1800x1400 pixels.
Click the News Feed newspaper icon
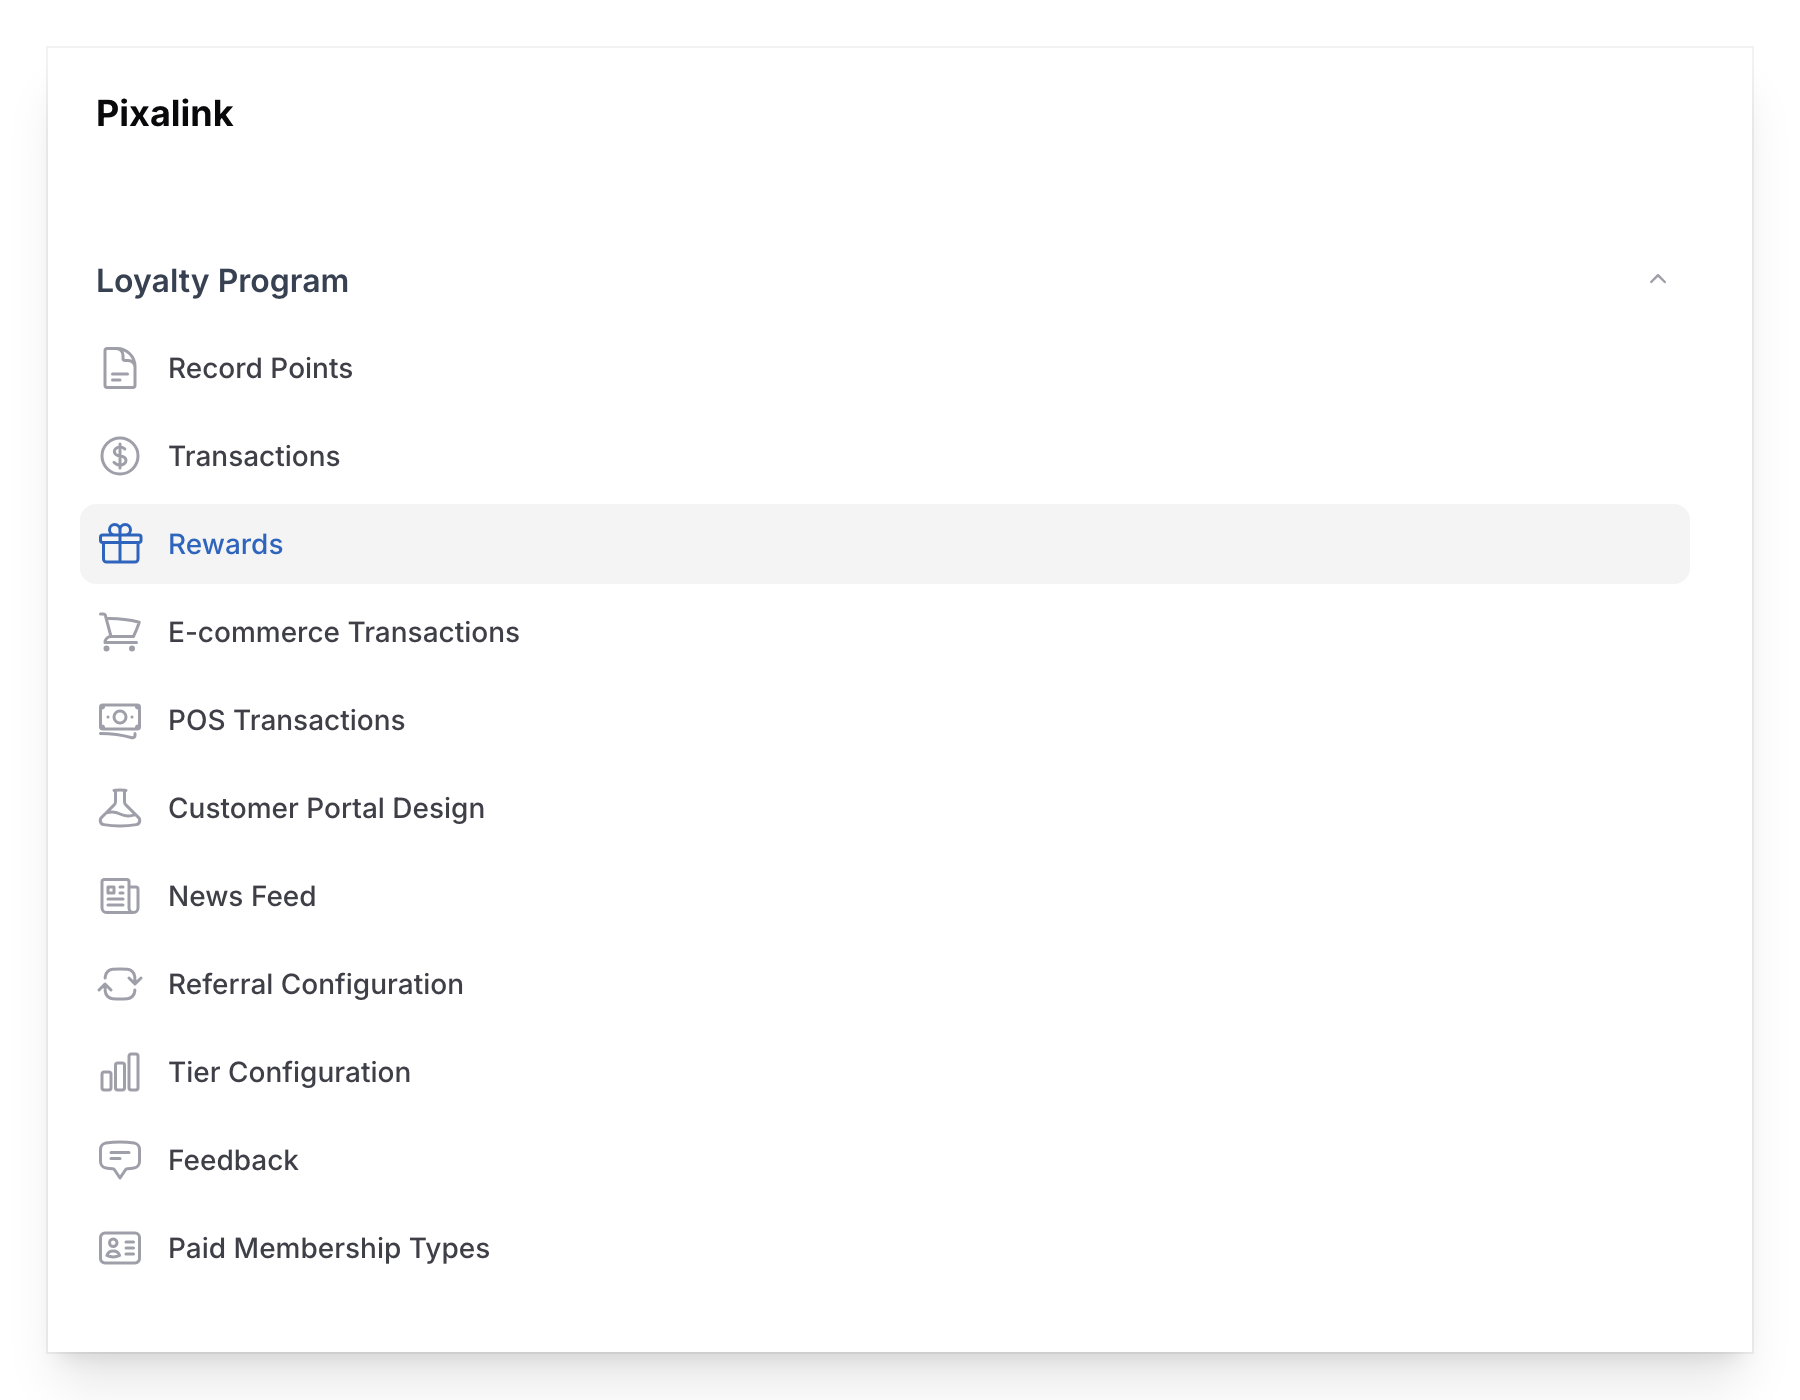click(119, 896)
